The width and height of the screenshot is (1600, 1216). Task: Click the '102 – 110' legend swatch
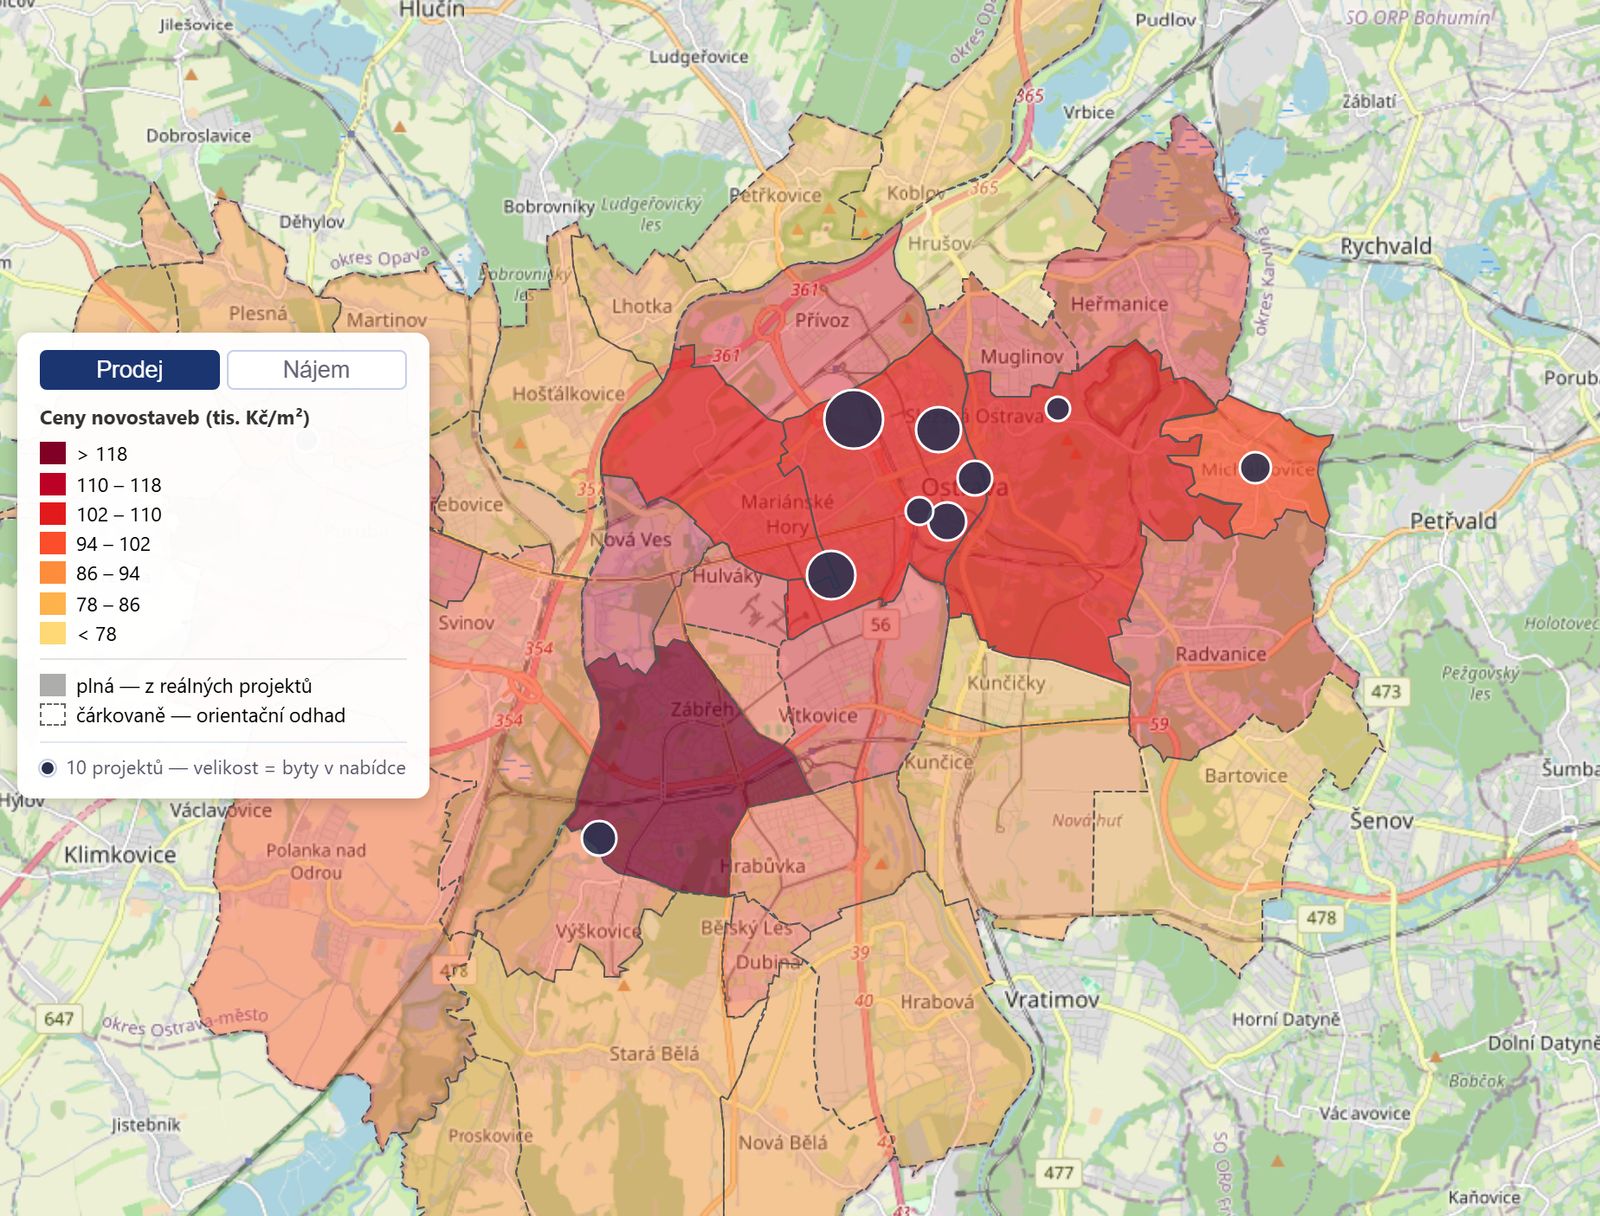53,514
